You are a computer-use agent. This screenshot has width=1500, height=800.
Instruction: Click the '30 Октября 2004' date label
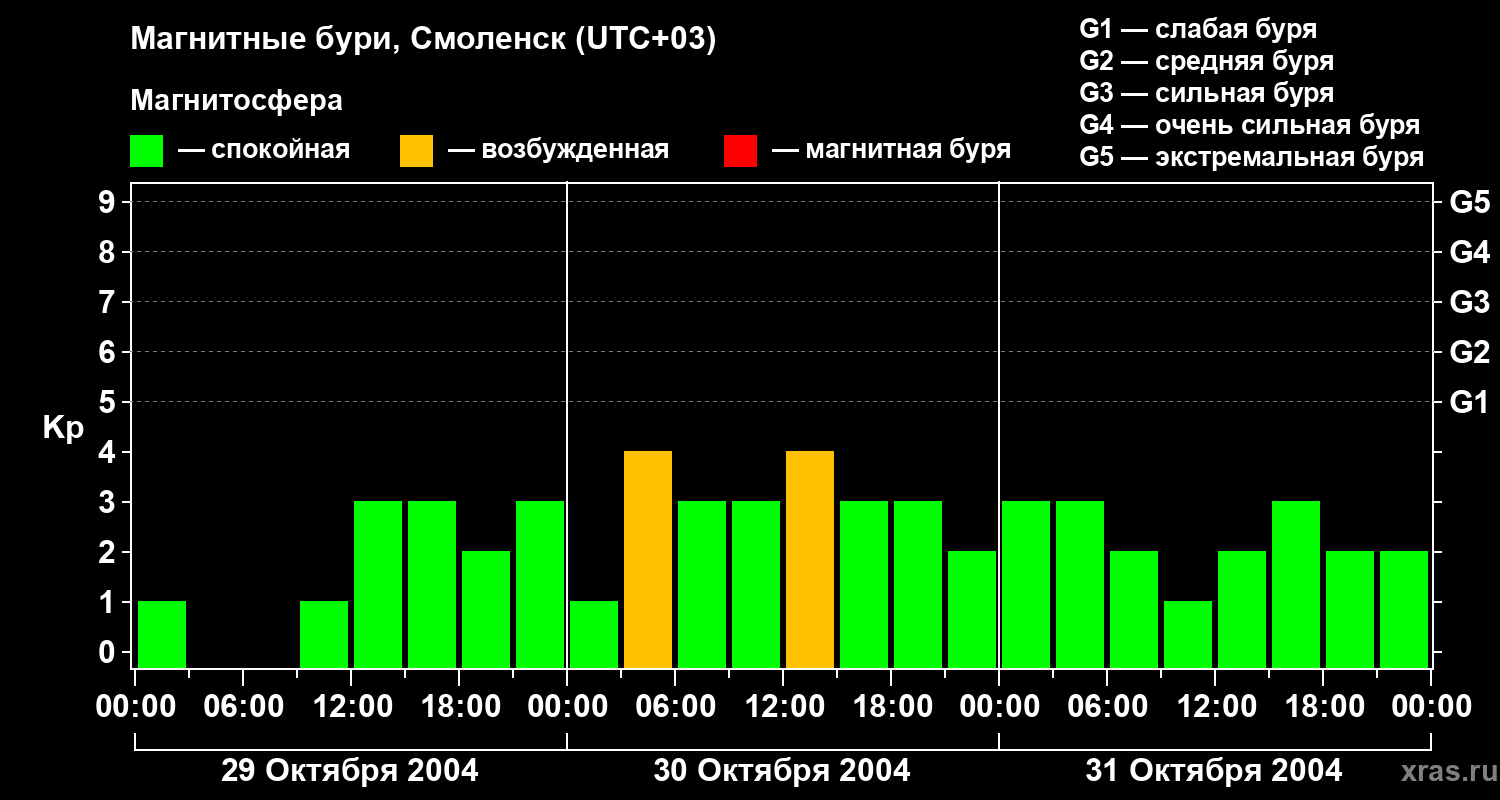(x=782, y=770)
